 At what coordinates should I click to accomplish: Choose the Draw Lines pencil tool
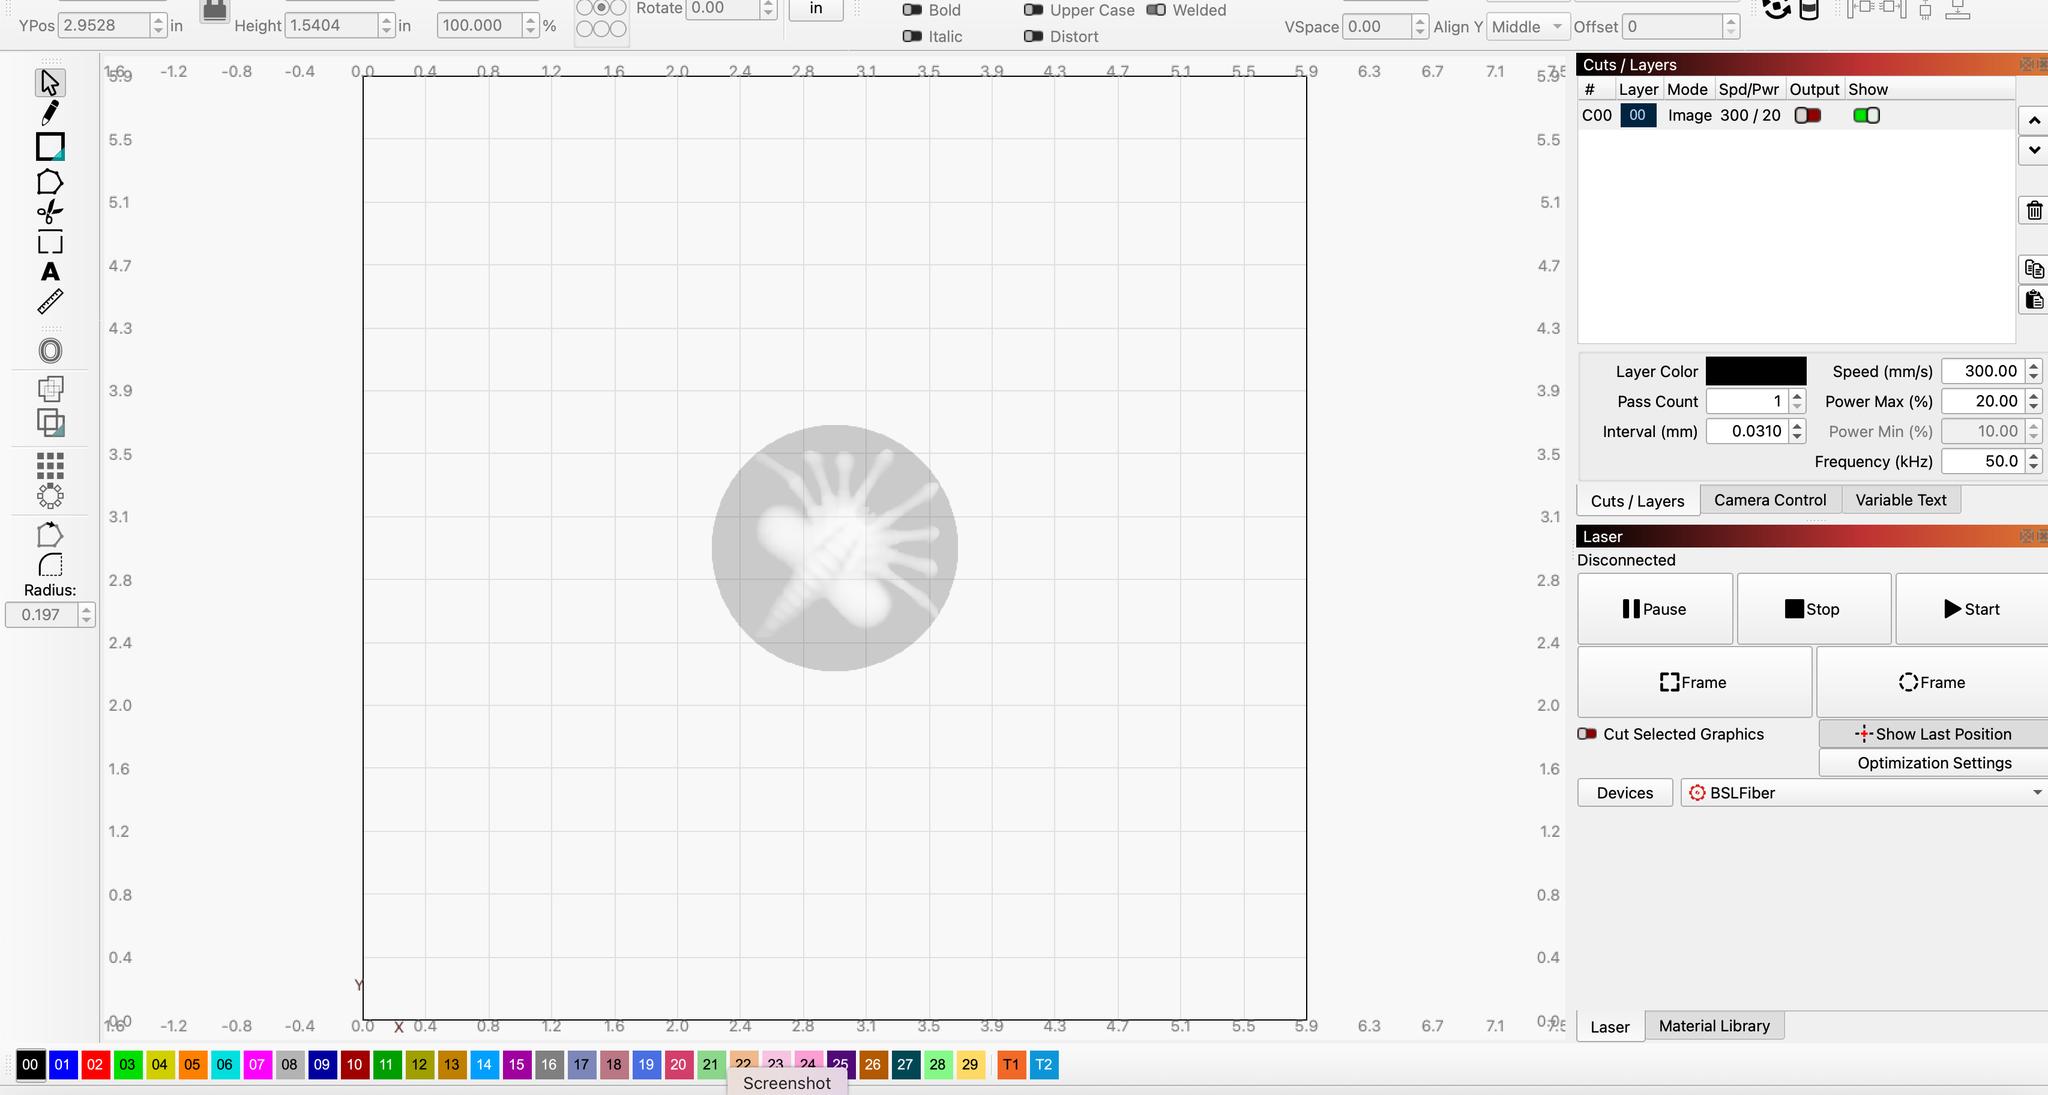click(50, 112)
